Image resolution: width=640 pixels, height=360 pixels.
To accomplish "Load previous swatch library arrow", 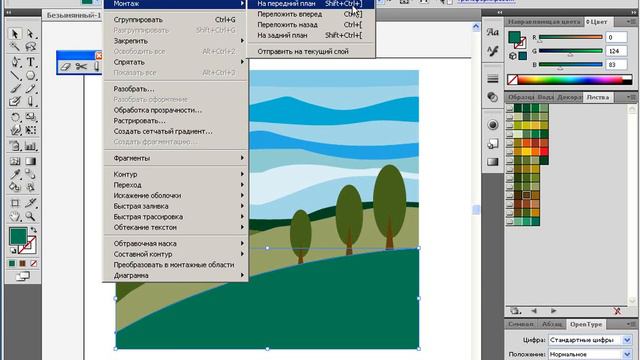I will (x=534, y=311).
